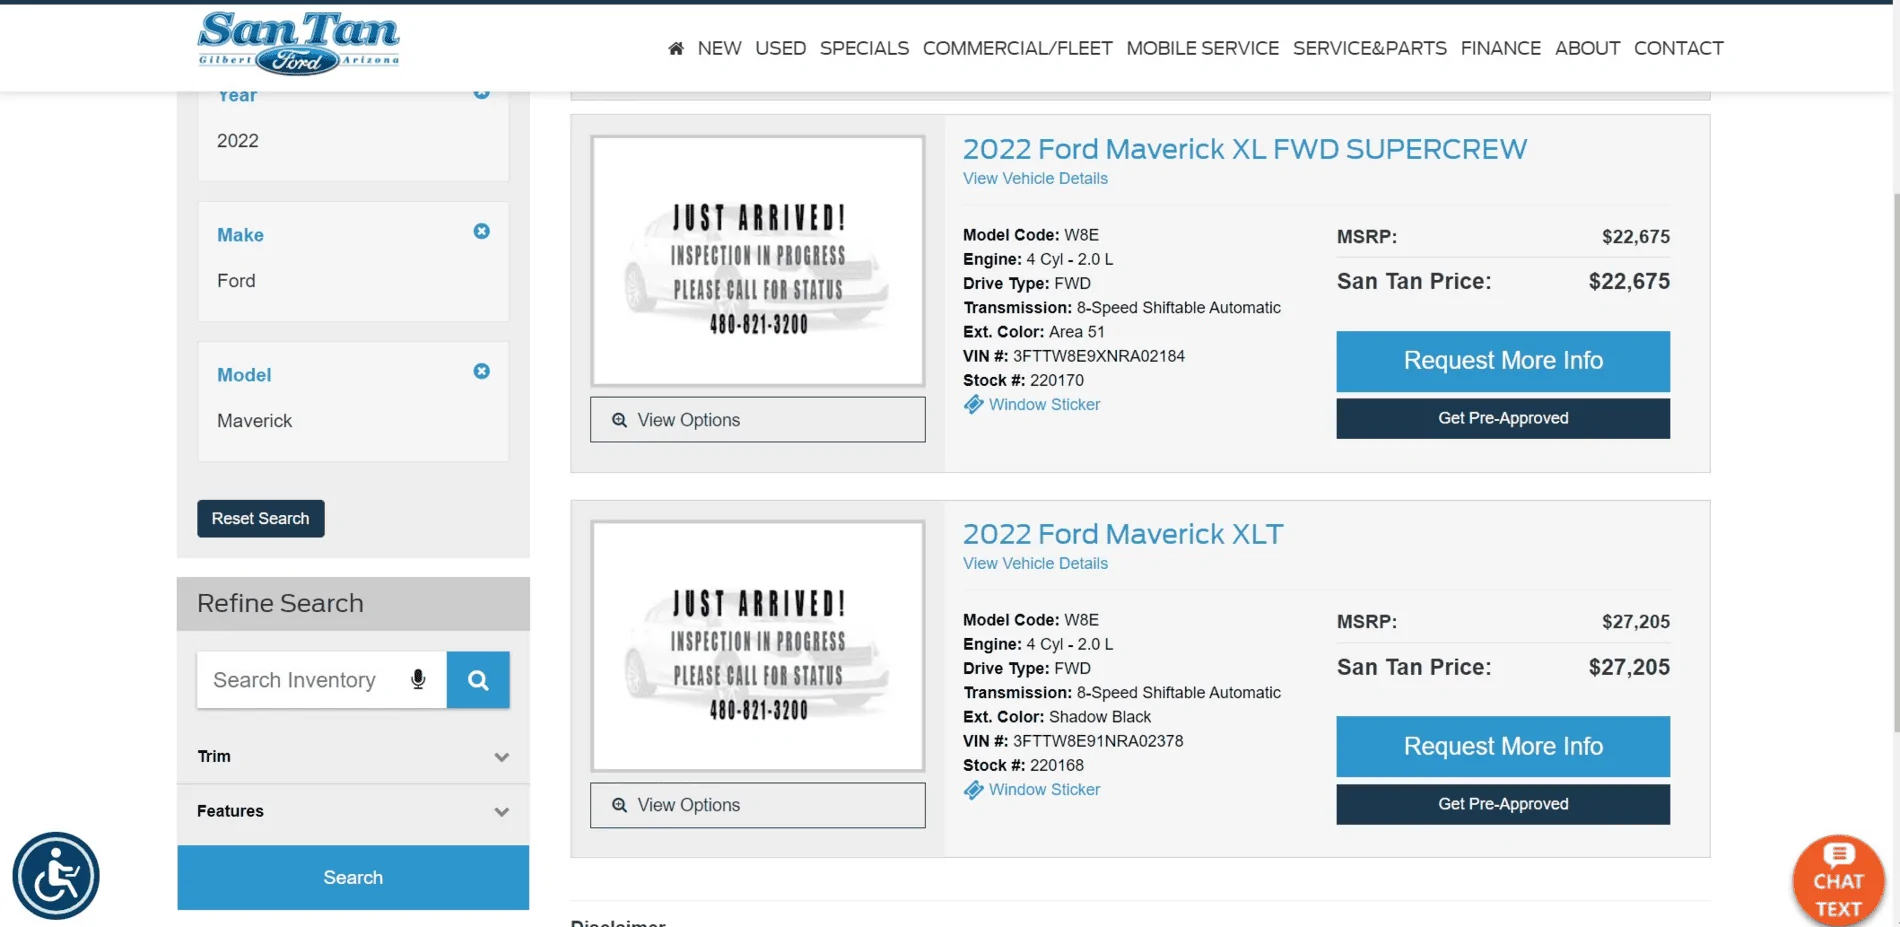The height and width of the screenshot is (927, 1900).
Task: Click the Model filter value Maverick
Action: point(255,421)
